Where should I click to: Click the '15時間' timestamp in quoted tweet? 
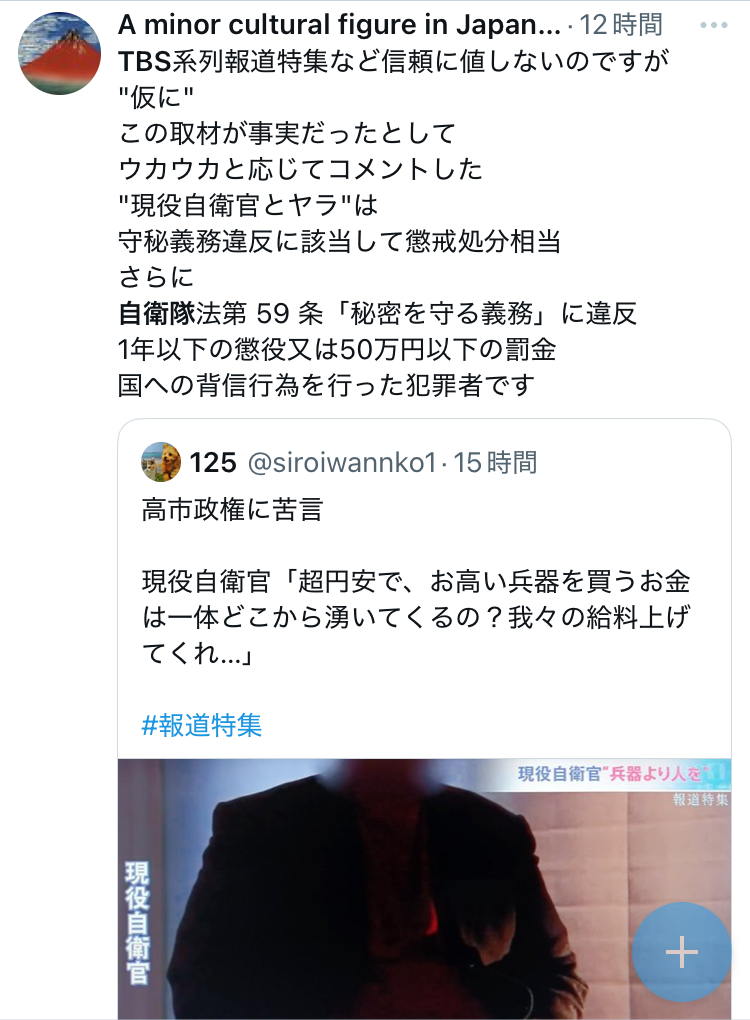click(495, 463)
